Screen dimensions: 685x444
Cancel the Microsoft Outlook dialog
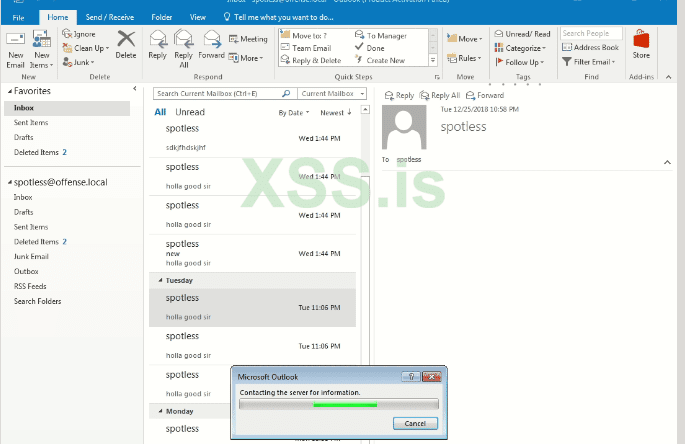click(x=415, y=423)
